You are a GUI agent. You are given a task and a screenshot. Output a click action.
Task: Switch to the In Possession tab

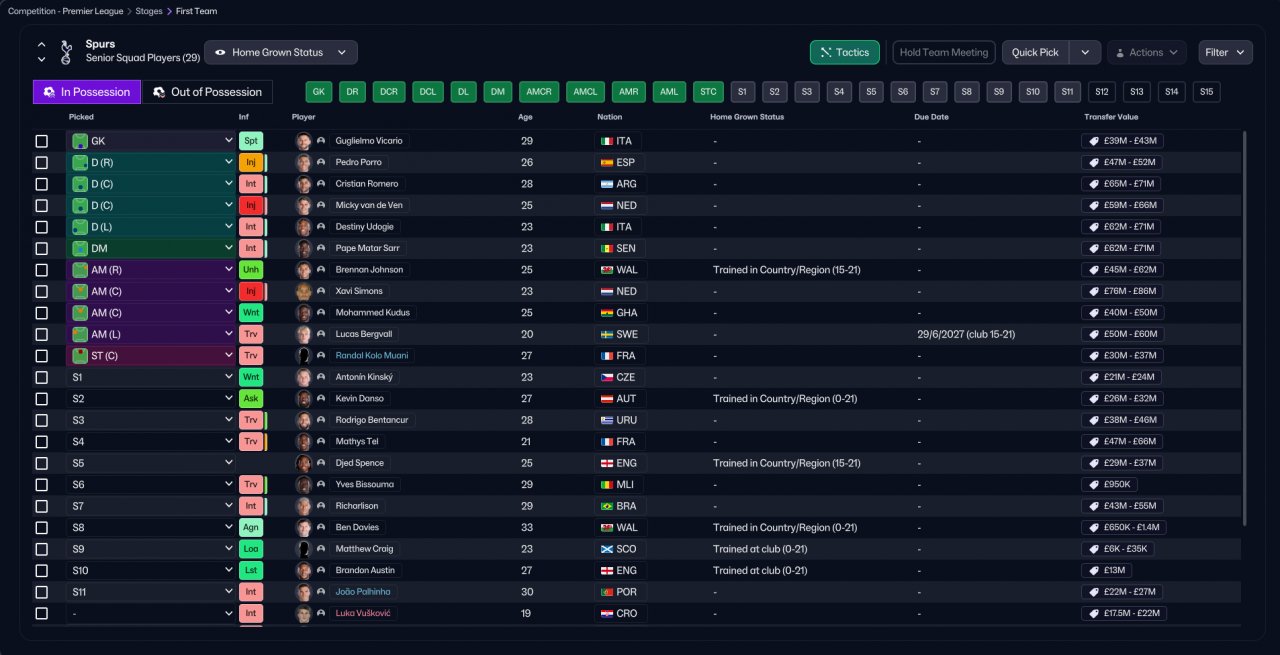point(87,92)
